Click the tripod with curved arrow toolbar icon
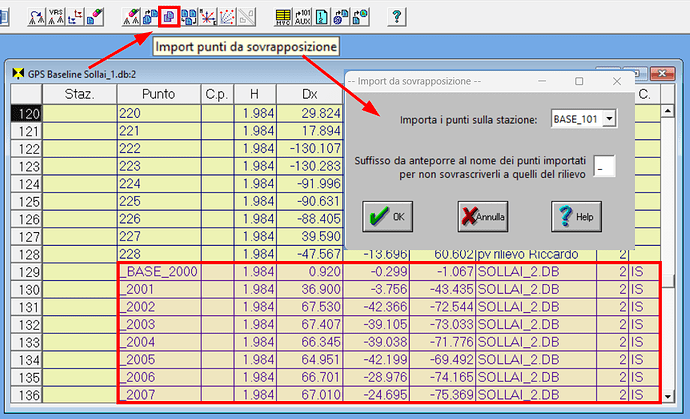690x419 pixels. [37, 17]
